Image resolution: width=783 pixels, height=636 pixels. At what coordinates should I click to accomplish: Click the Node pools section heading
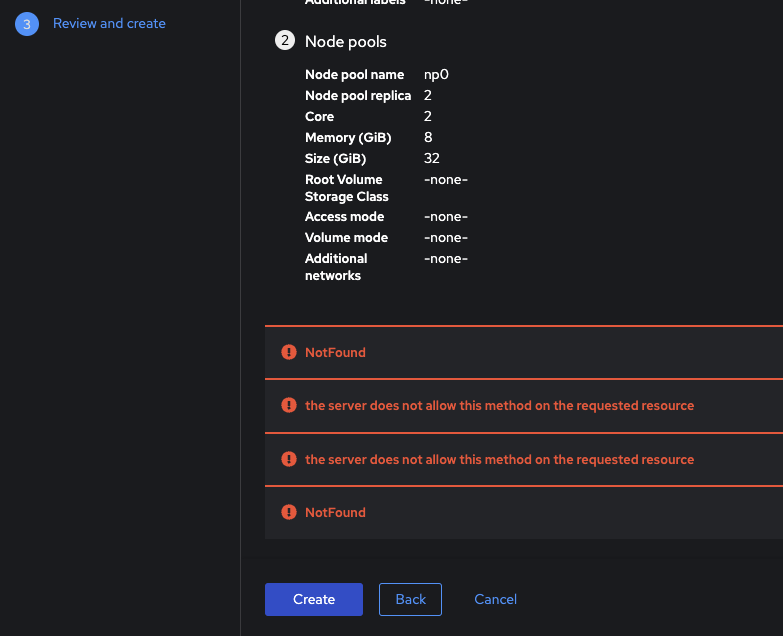(345, 41)
